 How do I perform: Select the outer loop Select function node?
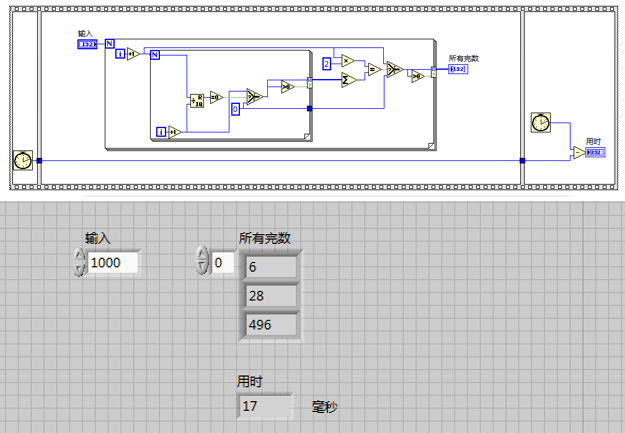point(395,69)
